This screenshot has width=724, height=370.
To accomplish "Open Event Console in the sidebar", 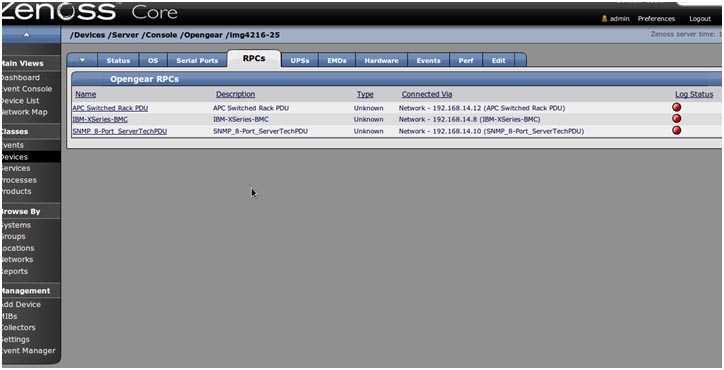I will tap(26, 89).
